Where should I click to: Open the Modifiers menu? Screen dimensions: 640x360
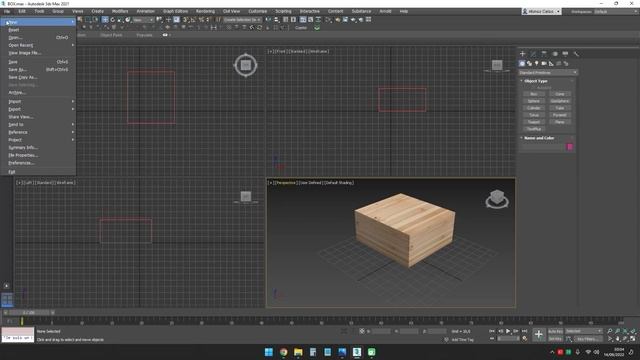[120, 11]
